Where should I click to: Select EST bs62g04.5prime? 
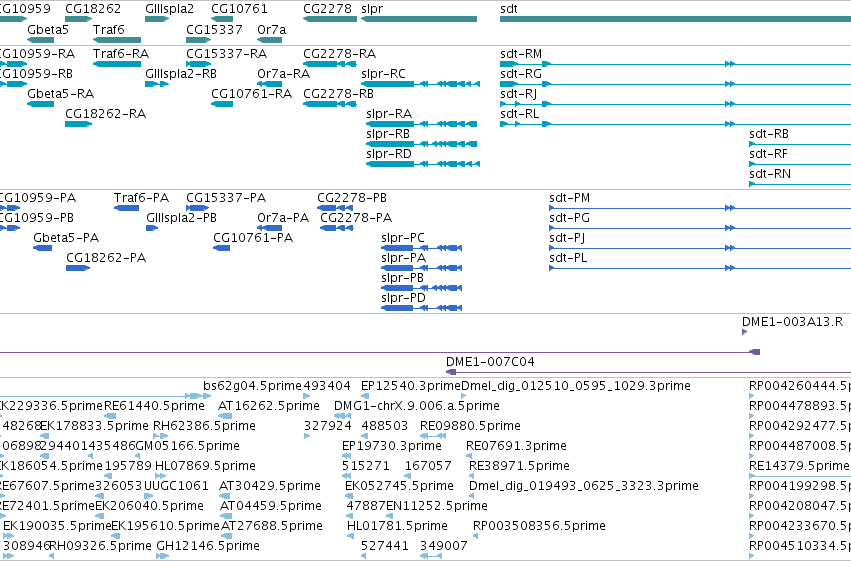(x=252, y=386)
